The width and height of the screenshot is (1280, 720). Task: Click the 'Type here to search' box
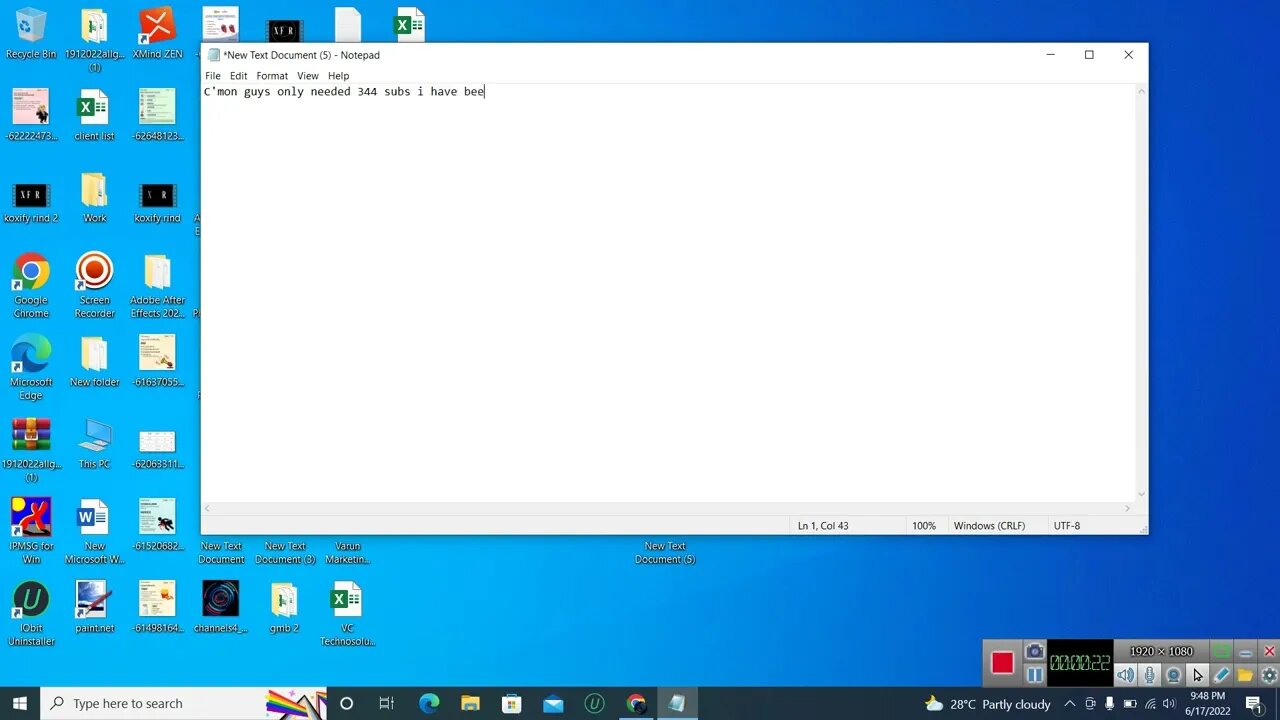coord(184,703)
